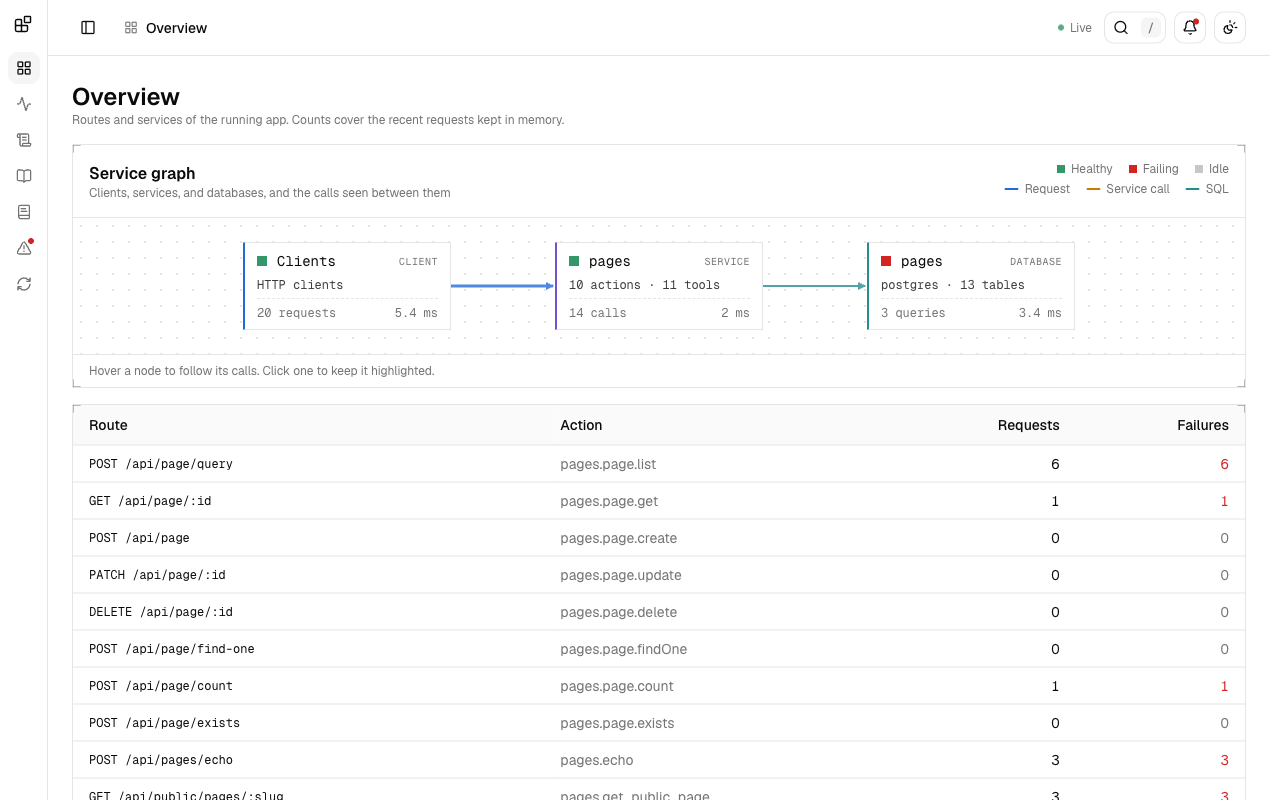Click the pages.page.get action
The height and width of the screenshot is (800, 1280).
tap(609, 501)
